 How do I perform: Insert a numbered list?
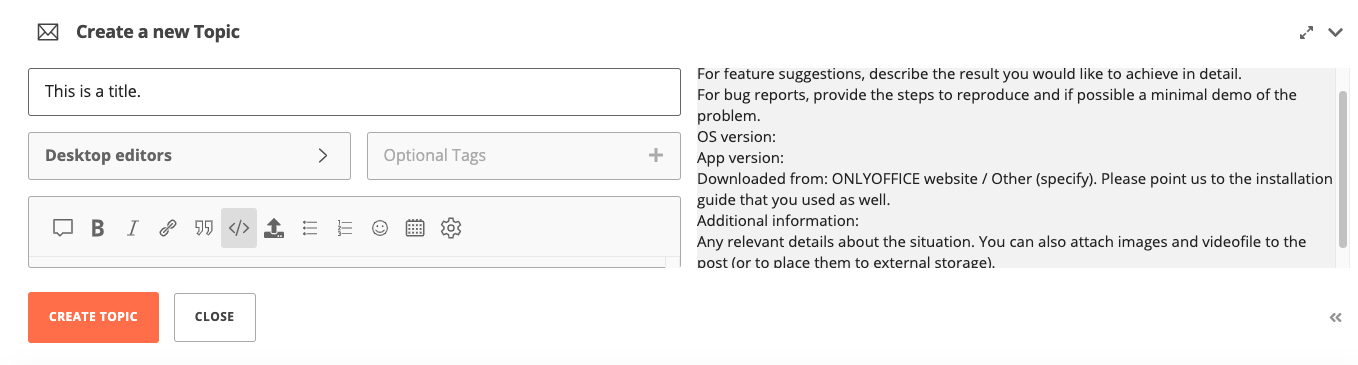345,228
